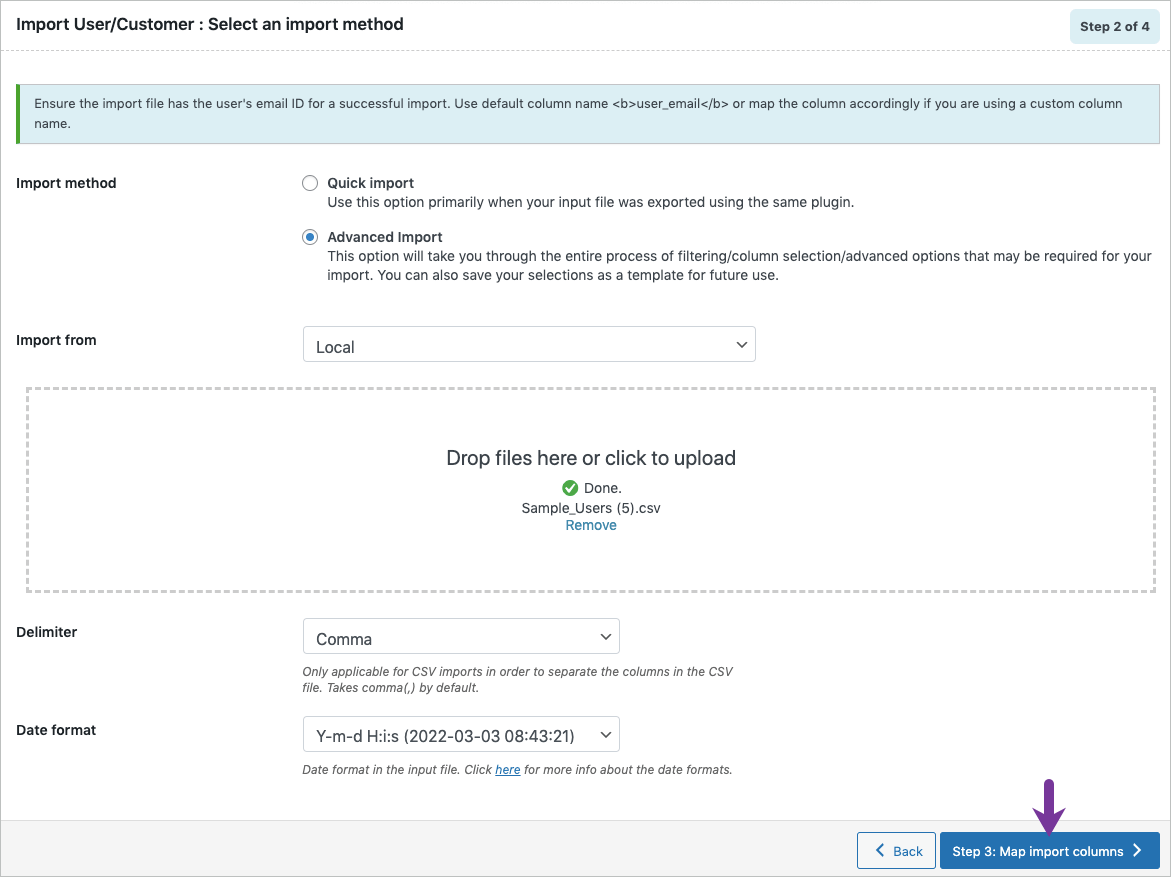Click the Back button
The height and width of the screenshot is (877, 1171).
point(896,850)
